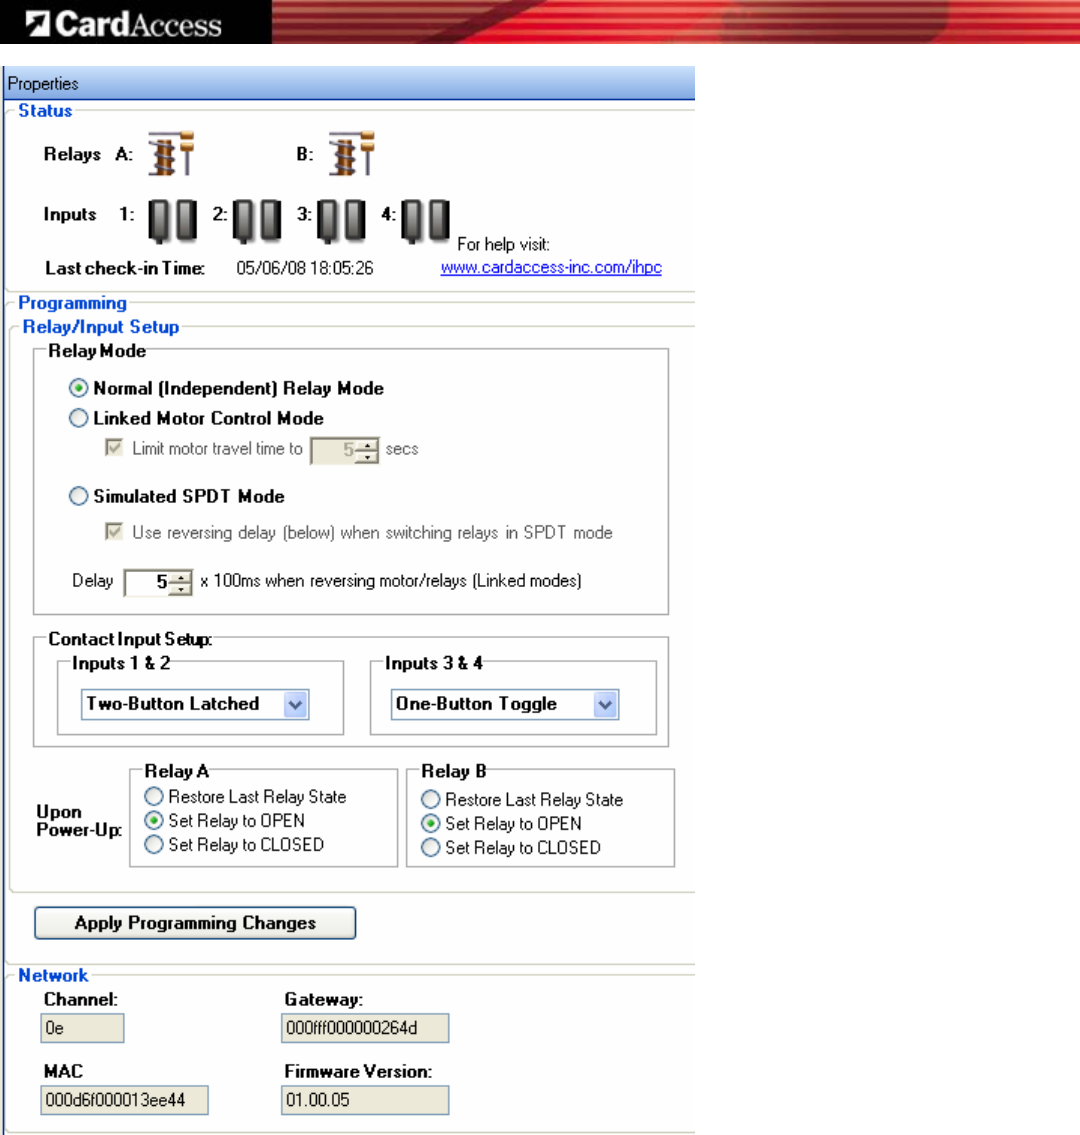
Task: Click the Properties panel title bar
Action: [x=350, y=83]
